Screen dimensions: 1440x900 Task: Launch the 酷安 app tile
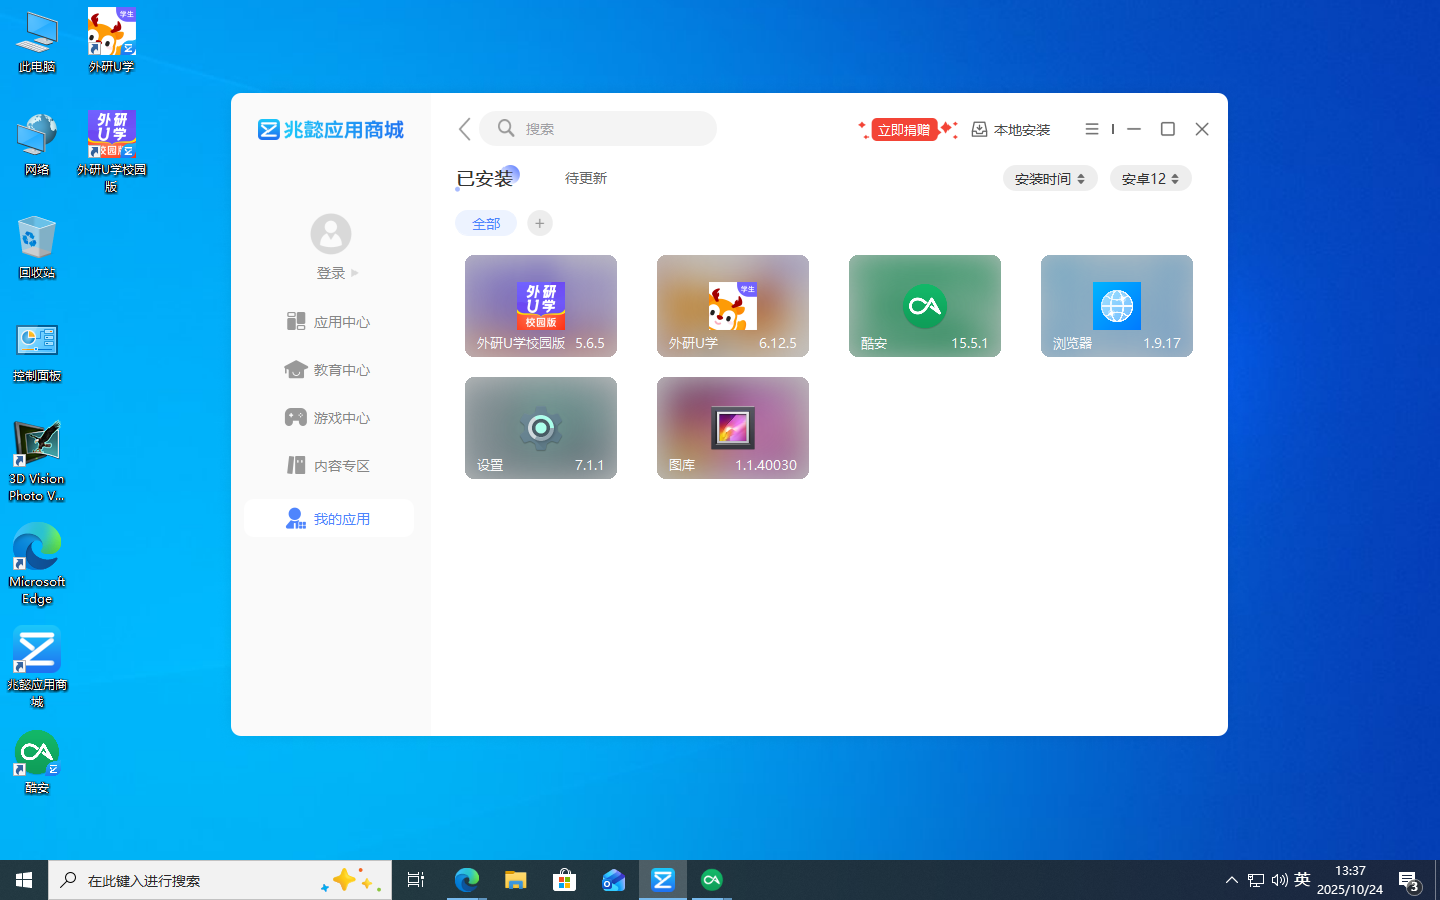pos(924,305)
